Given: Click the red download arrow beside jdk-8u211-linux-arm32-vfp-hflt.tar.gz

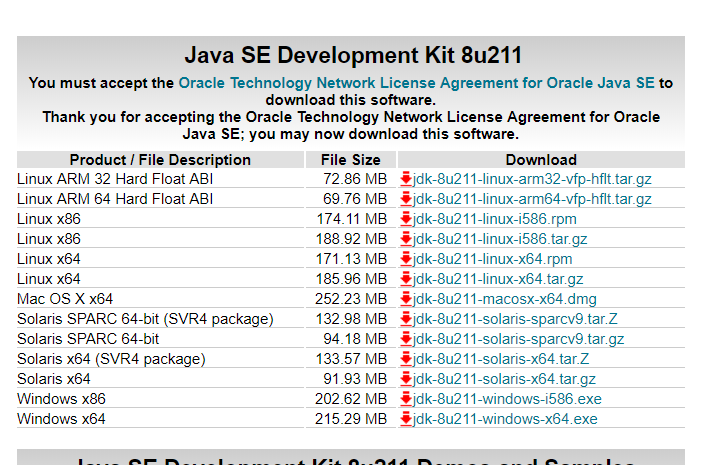Looking at the screenshot, I should 406,179.
